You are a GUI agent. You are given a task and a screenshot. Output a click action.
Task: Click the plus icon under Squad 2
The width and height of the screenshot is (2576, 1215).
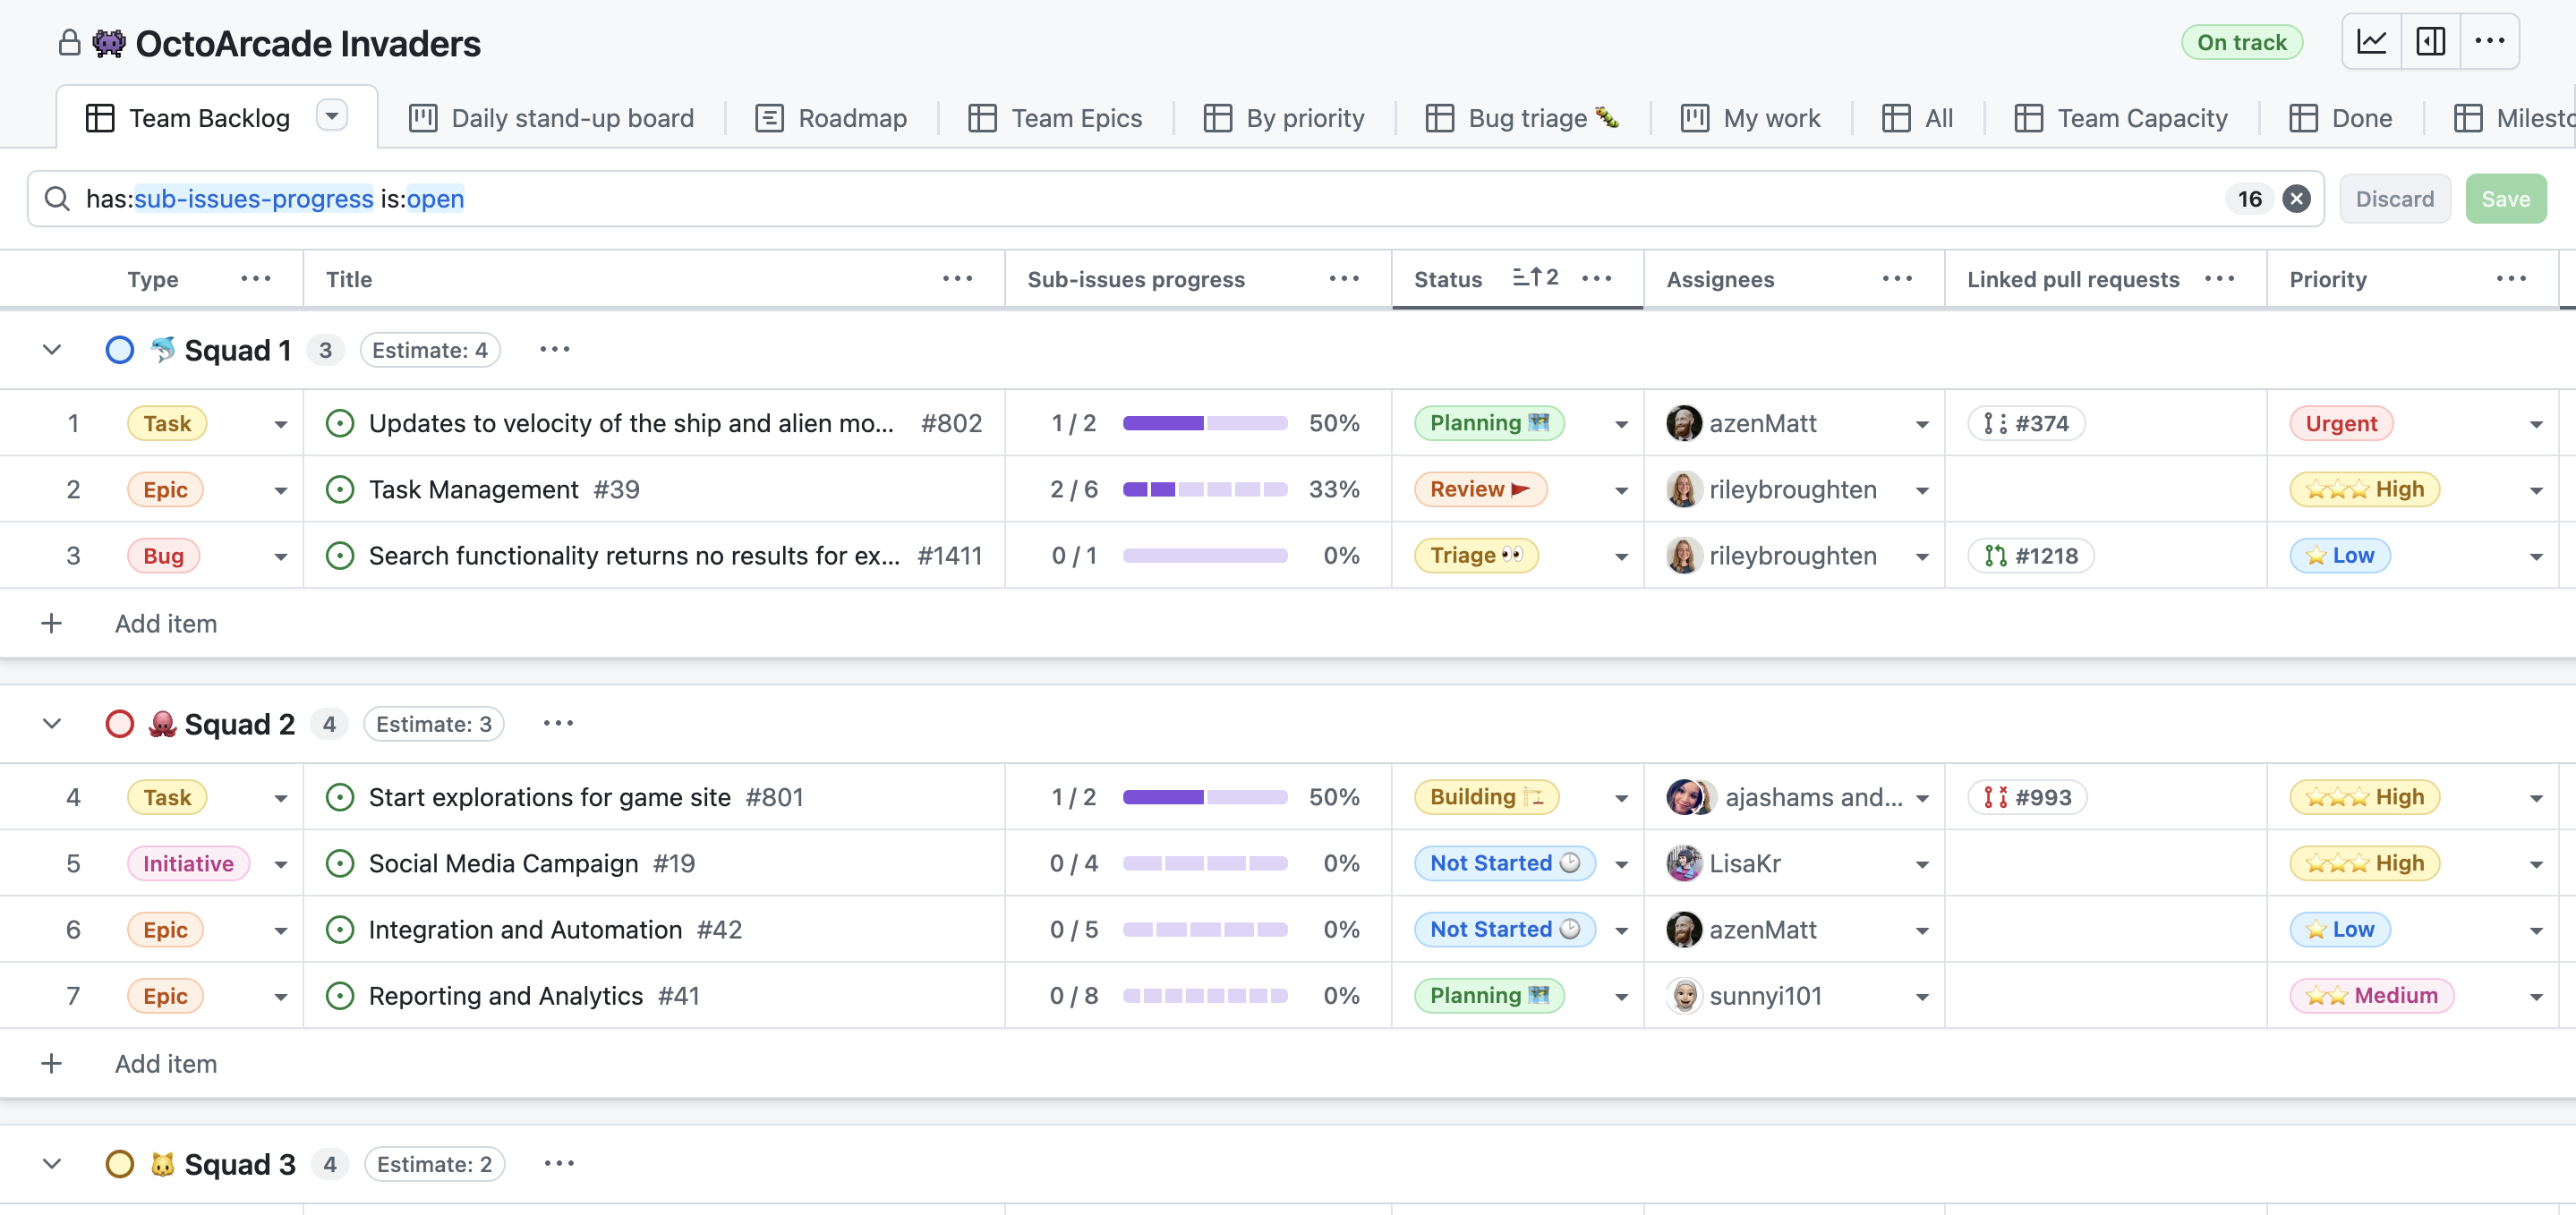52,1063
